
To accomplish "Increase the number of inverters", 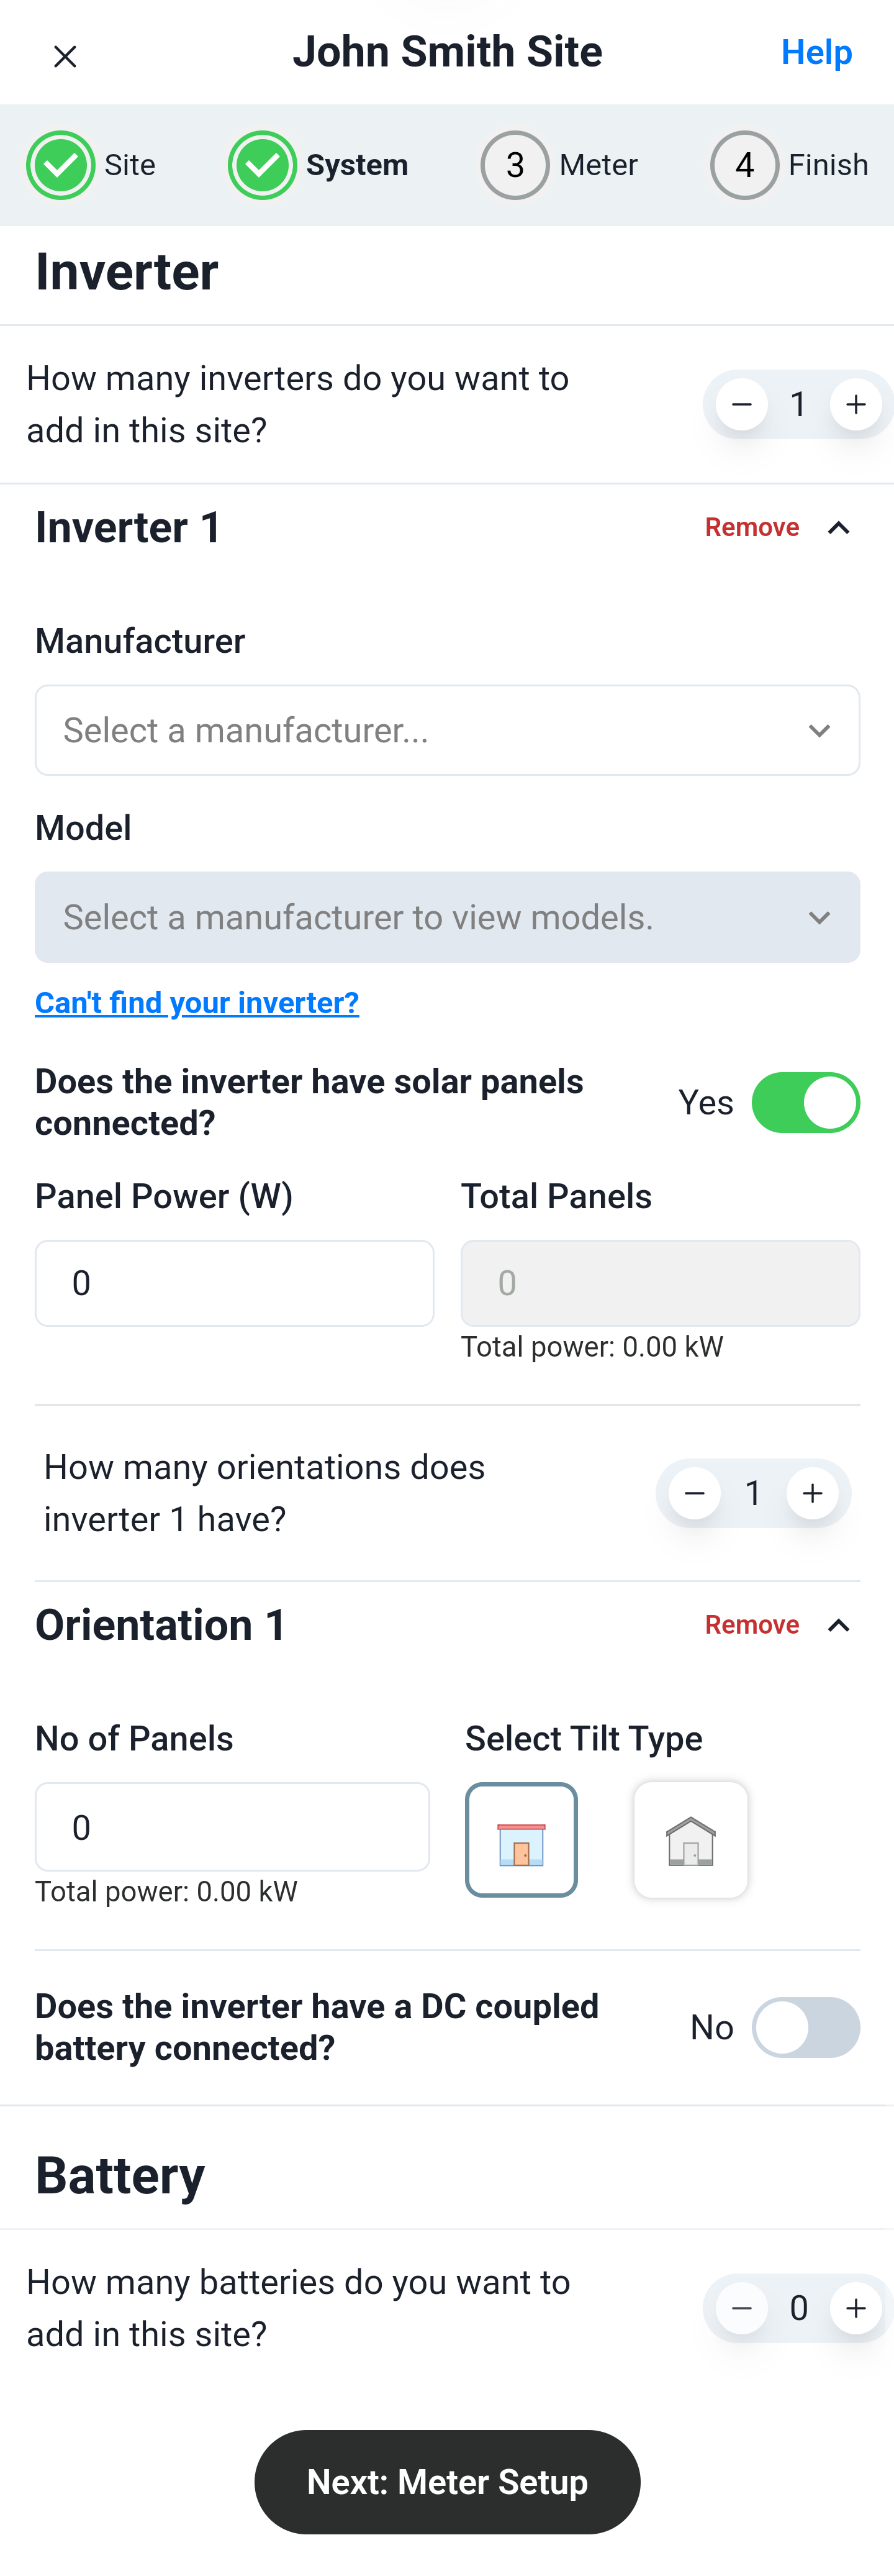I will pos(855,404).
